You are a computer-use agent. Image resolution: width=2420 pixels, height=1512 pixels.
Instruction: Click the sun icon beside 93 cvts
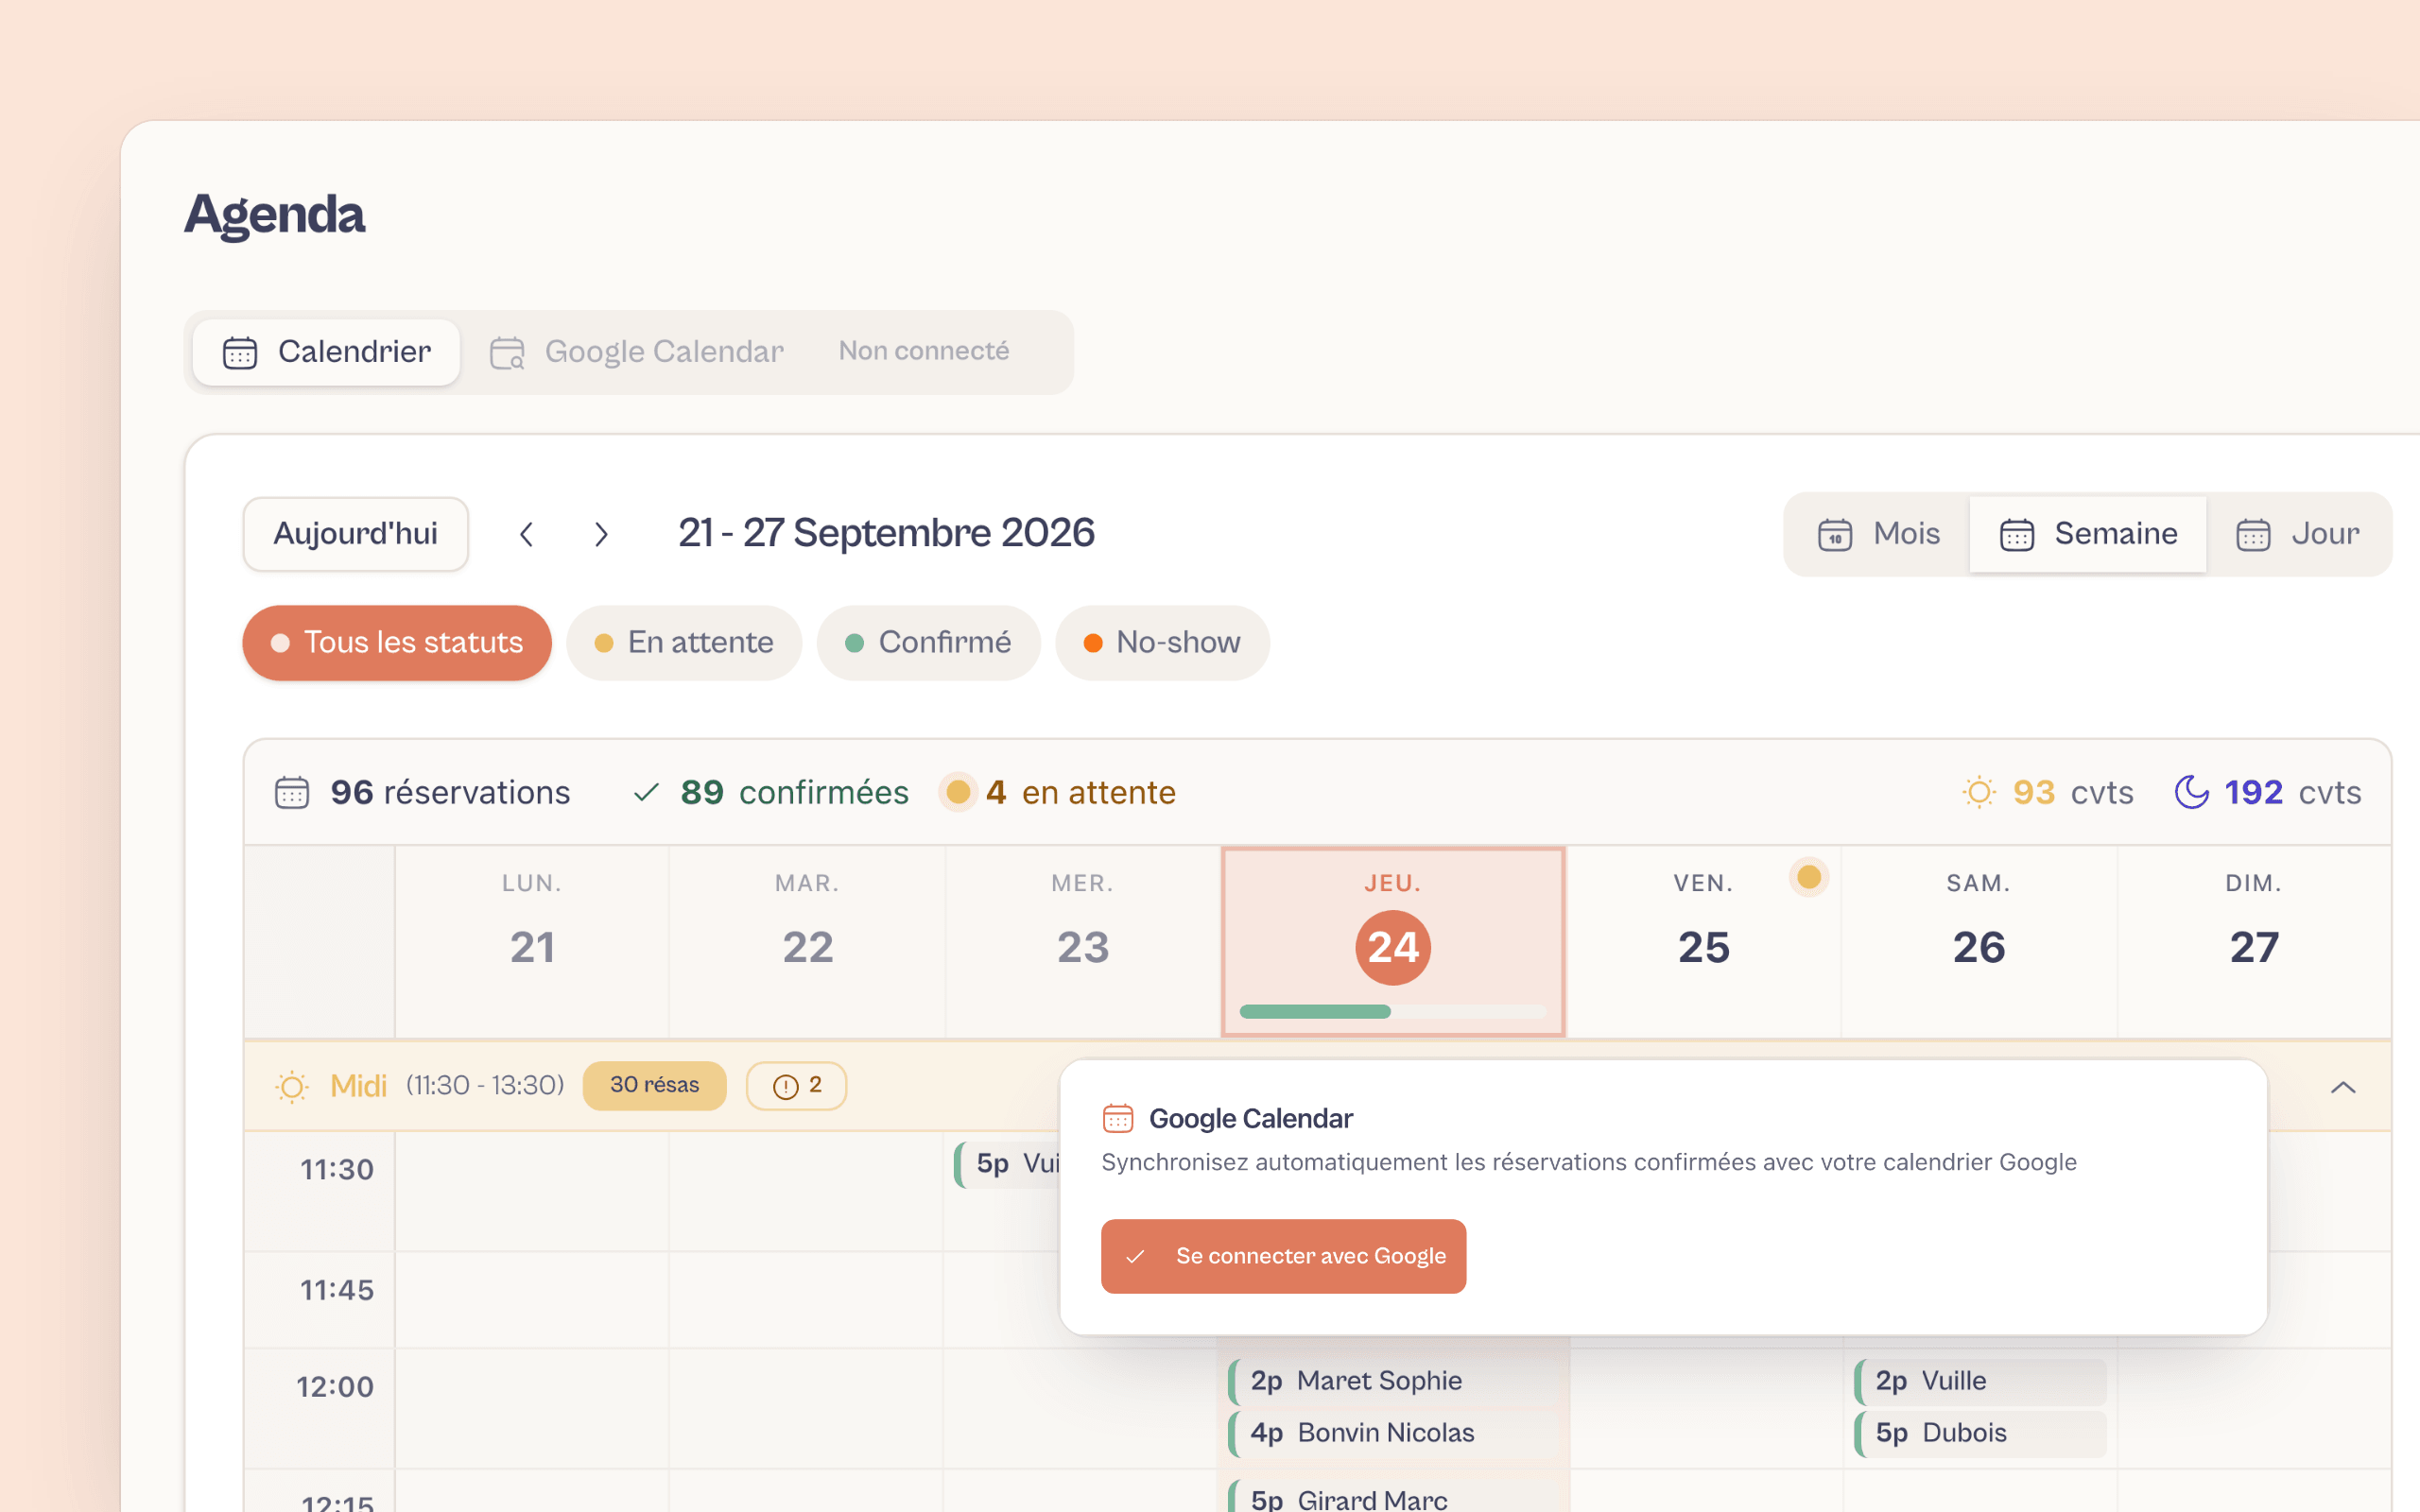click(1979, 792)
